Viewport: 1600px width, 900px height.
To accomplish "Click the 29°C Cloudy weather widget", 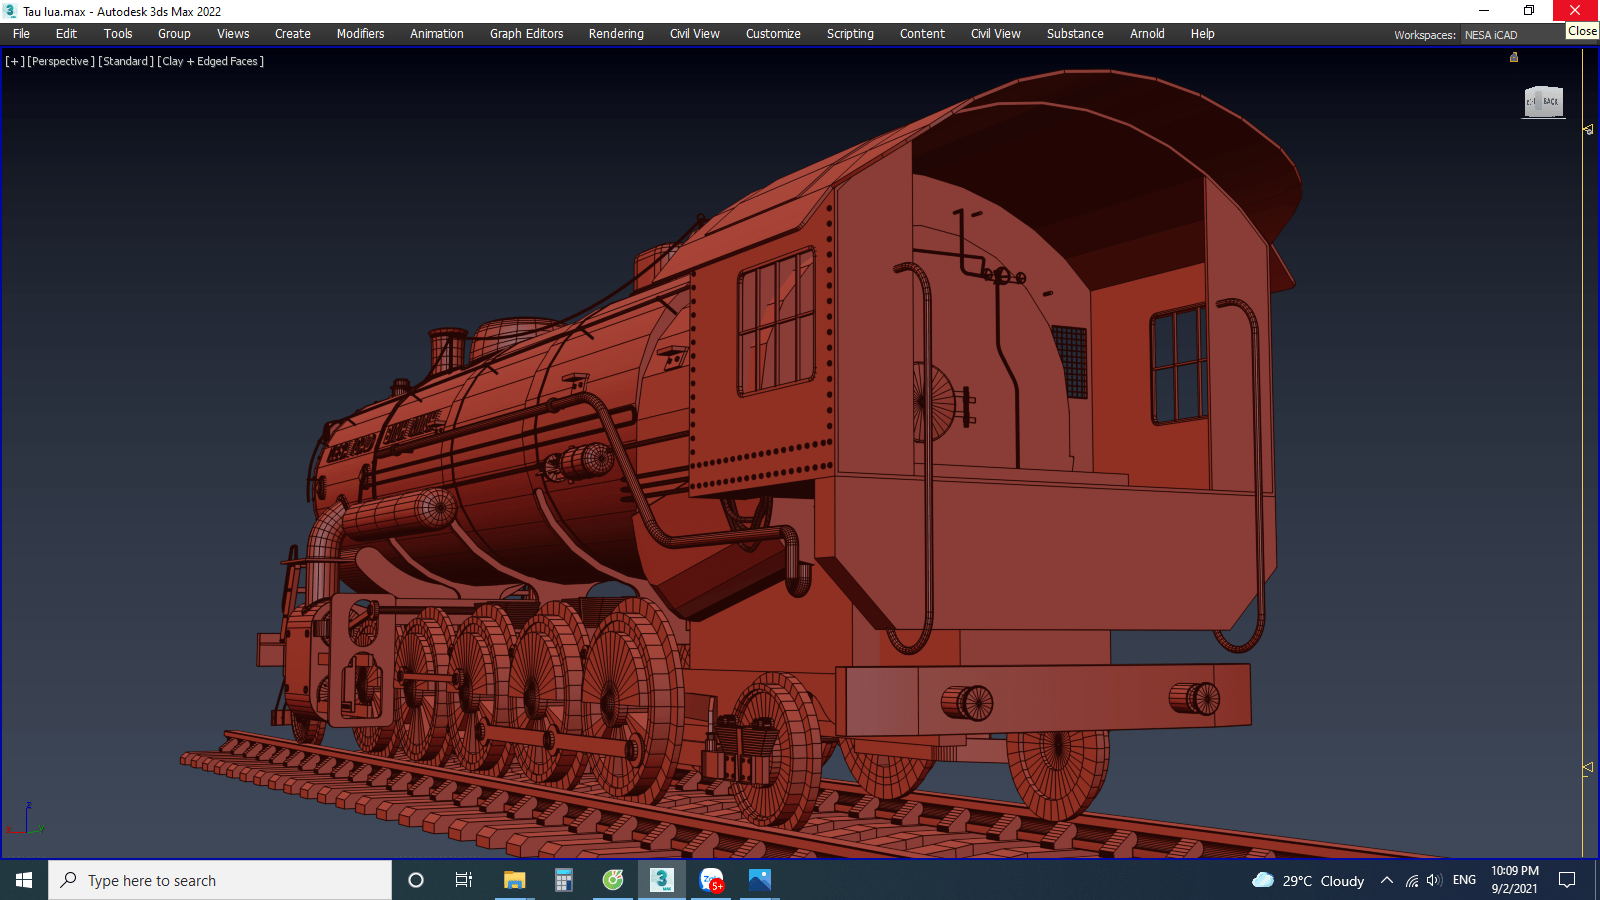I will click(x=1308, y=880).
